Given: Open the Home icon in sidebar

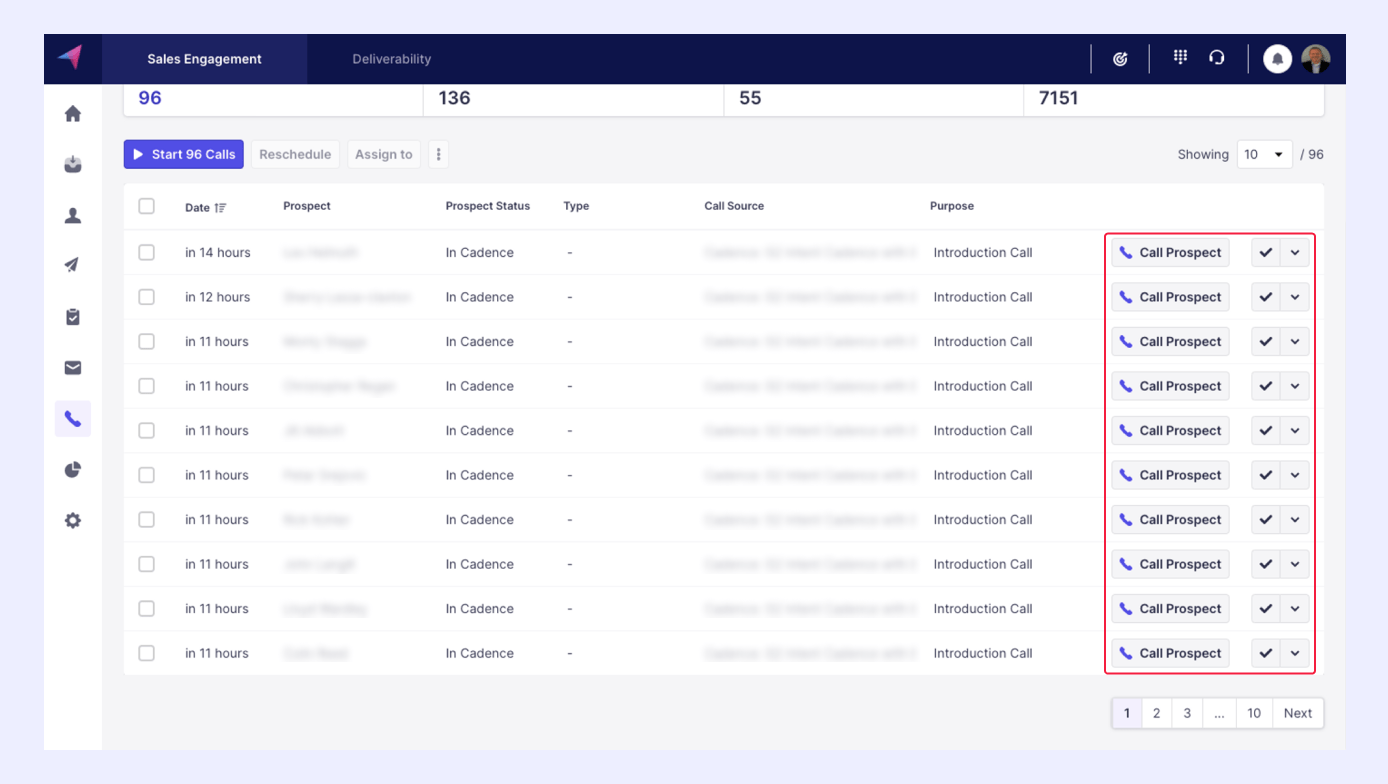Looking at the screenshot, I should [73, 114].
